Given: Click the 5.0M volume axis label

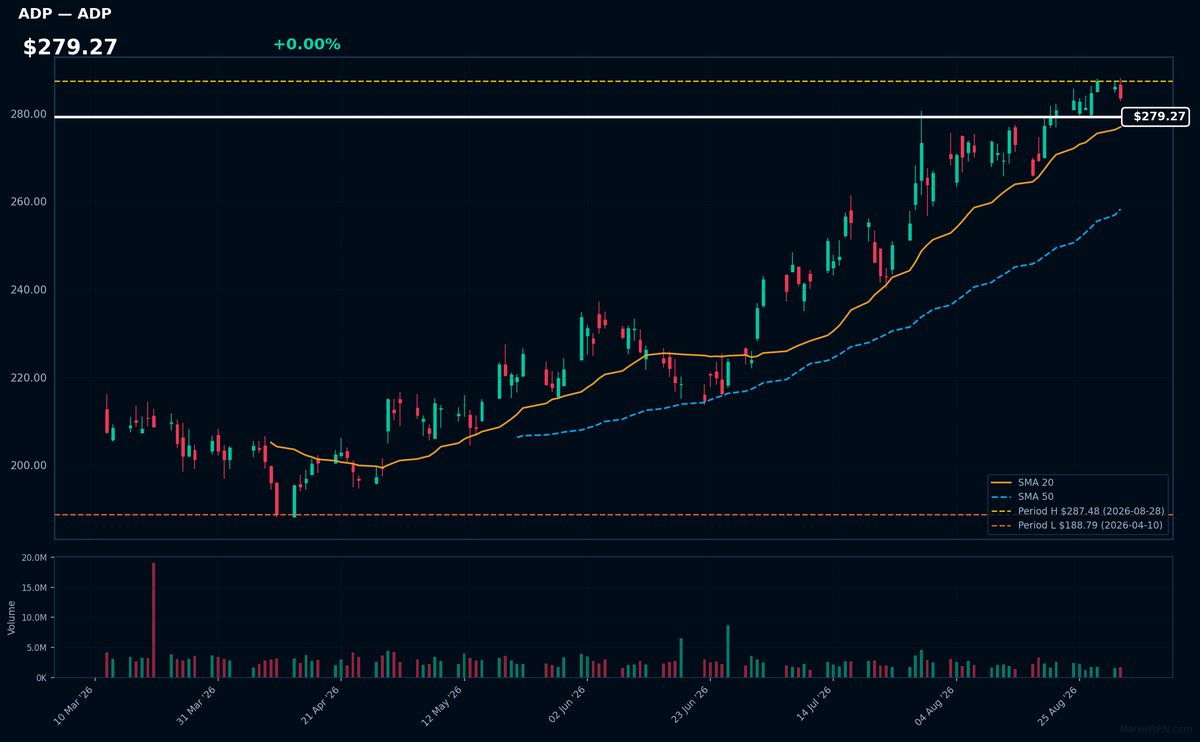Looking at the screenshot, I should coord(36,648).
